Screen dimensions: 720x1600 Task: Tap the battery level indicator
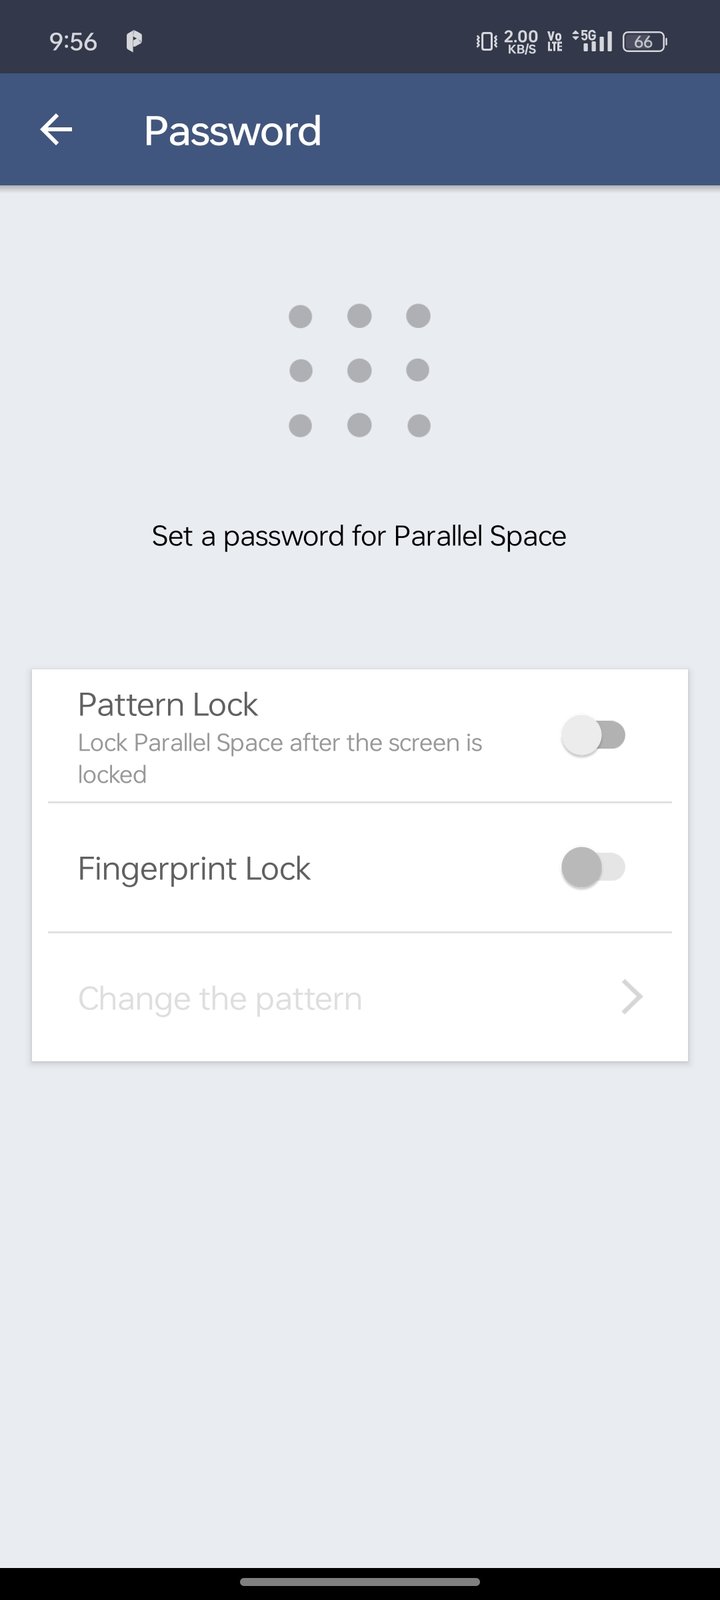(x=644, y=41)
